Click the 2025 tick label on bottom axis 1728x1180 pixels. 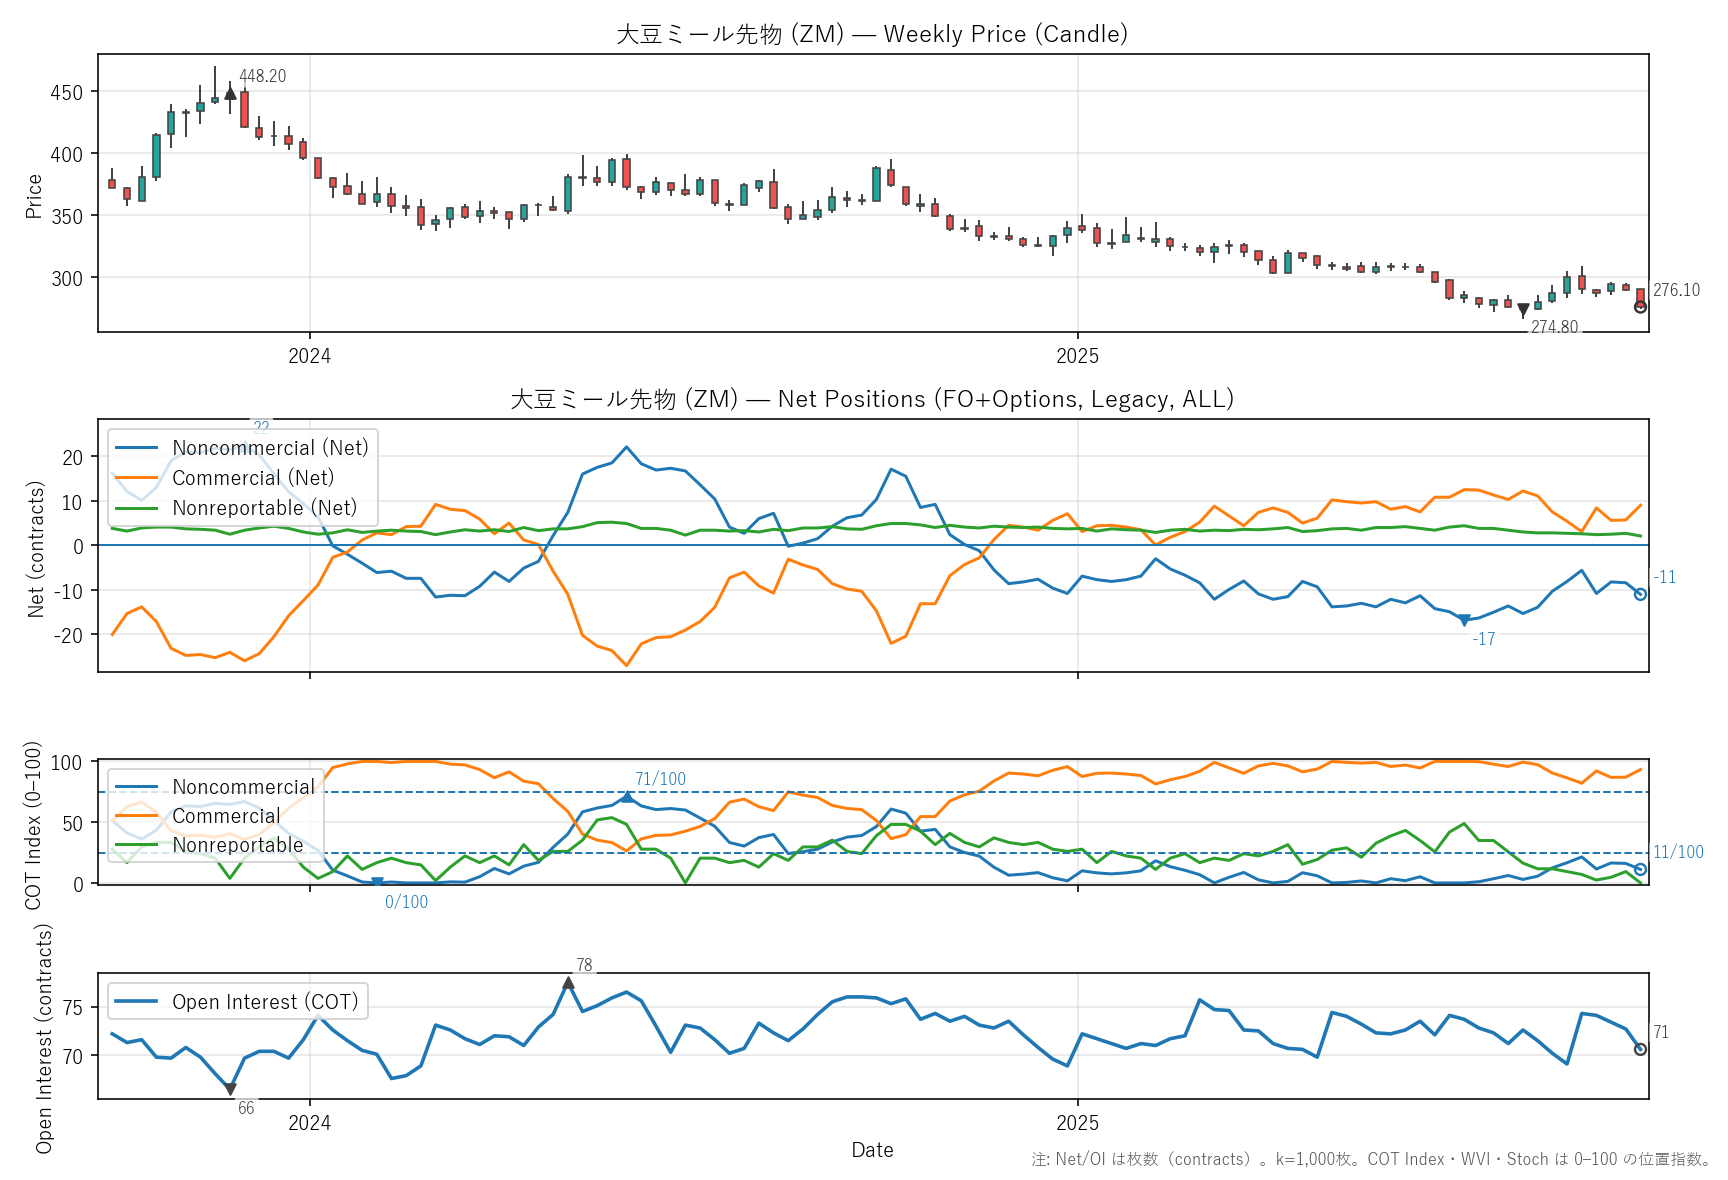[1077, 1123]
